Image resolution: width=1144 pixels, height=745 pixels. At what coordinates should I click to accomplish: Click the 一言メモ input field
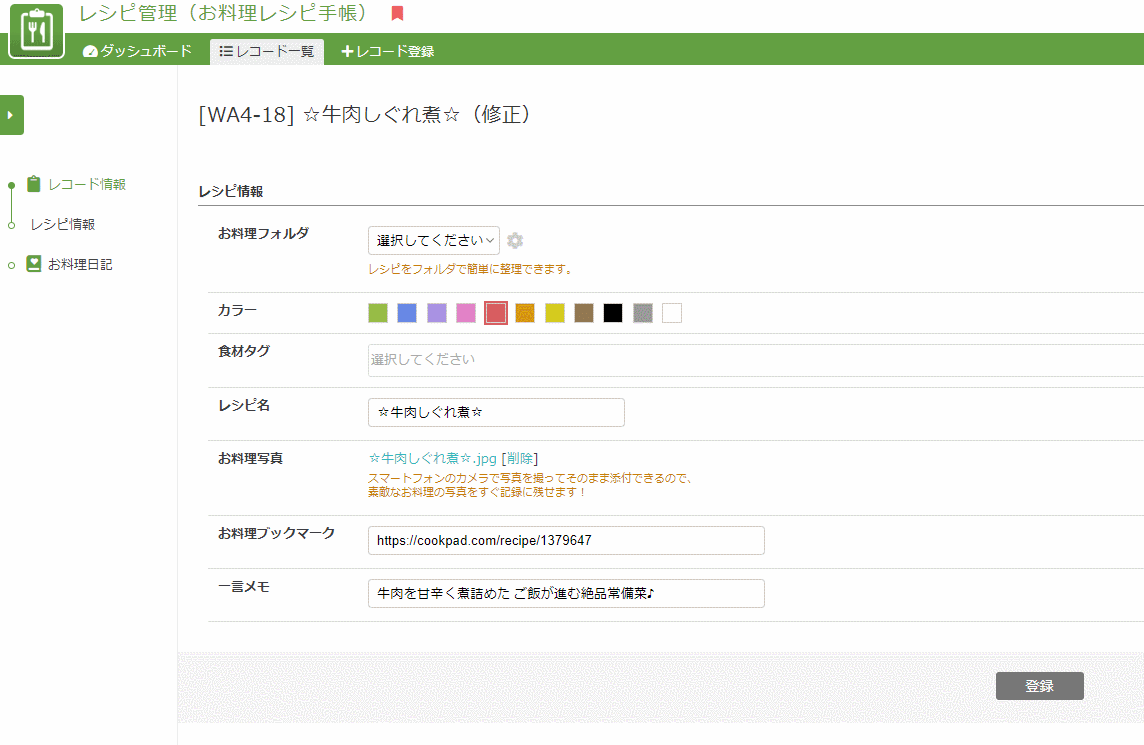tap(566, 593)
